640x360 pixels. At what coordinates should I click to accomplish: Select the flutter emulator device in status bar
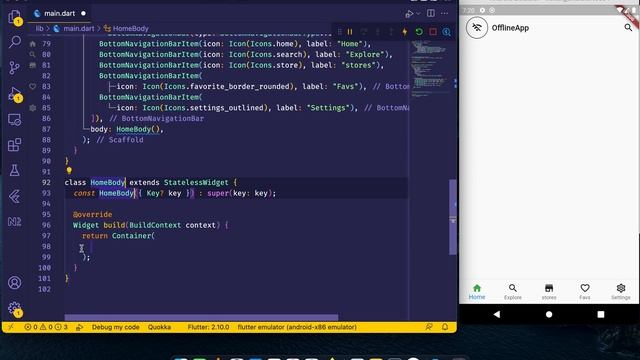pyautogui.click(x=297, y=327)
